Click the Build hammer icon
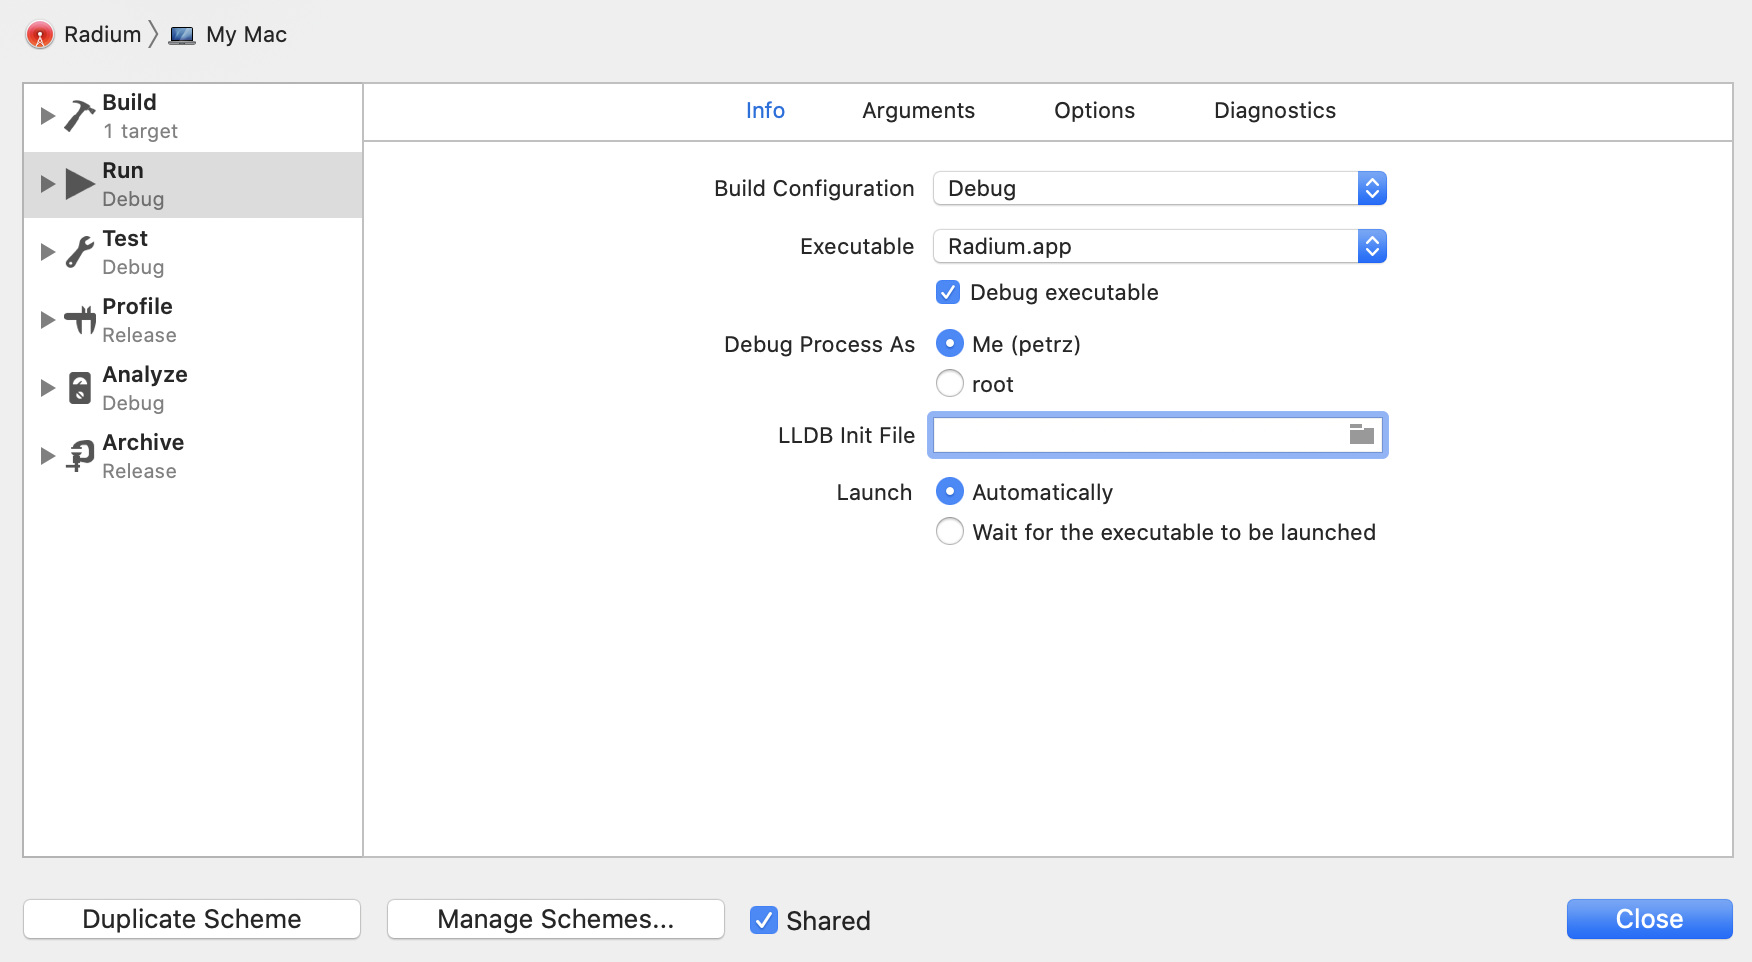 point(79,116)
